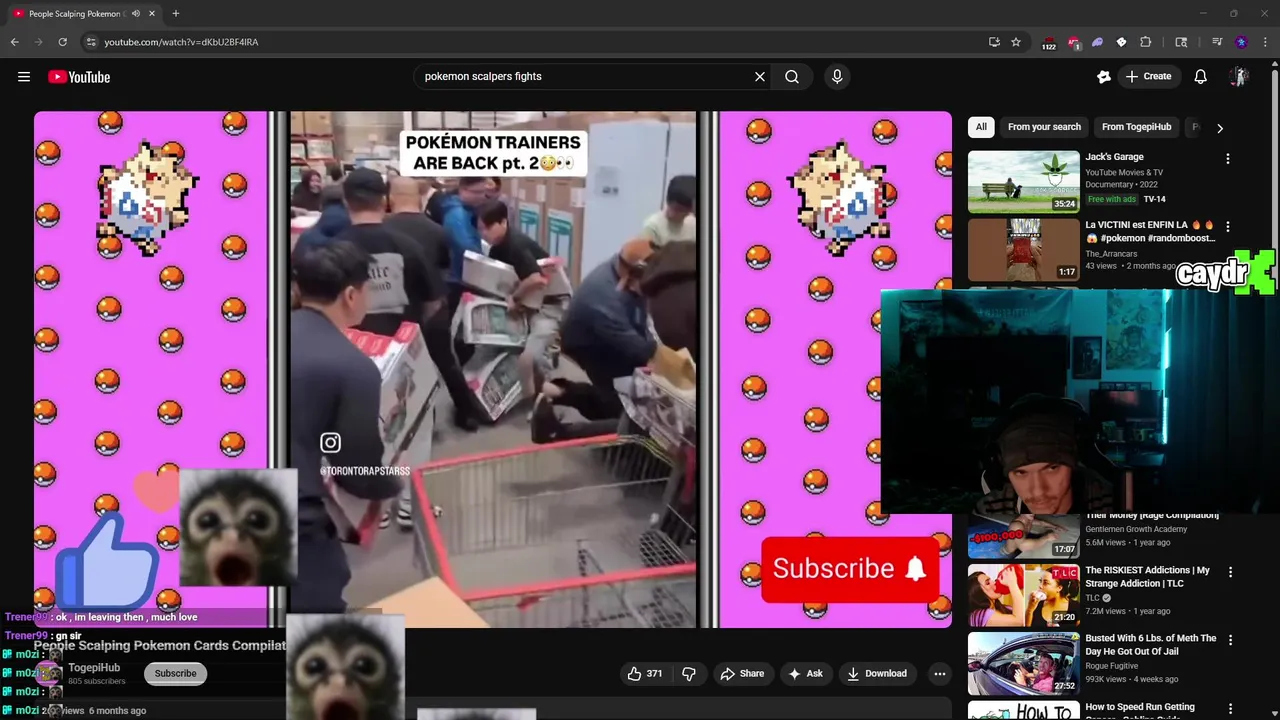Go back in browser history
Viewport: 1280px width, 720px height.
14,42
